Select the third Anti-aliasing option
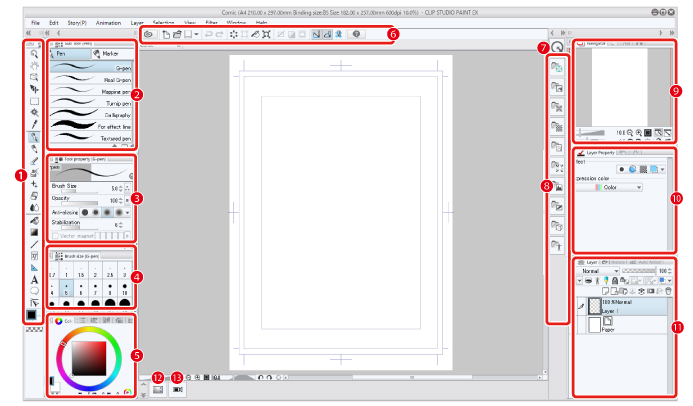Viewport: 693px width, 406px height. pyautogui.click(x=107, y=212)
